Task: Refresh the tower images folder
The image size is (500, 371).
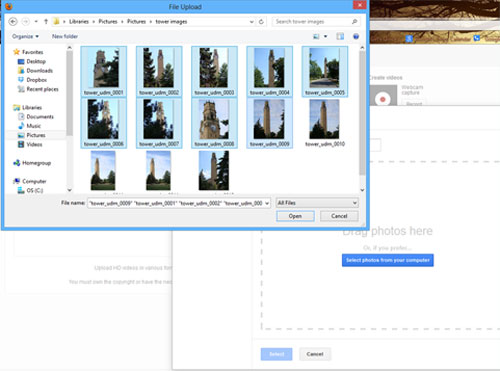Action: 261,22
